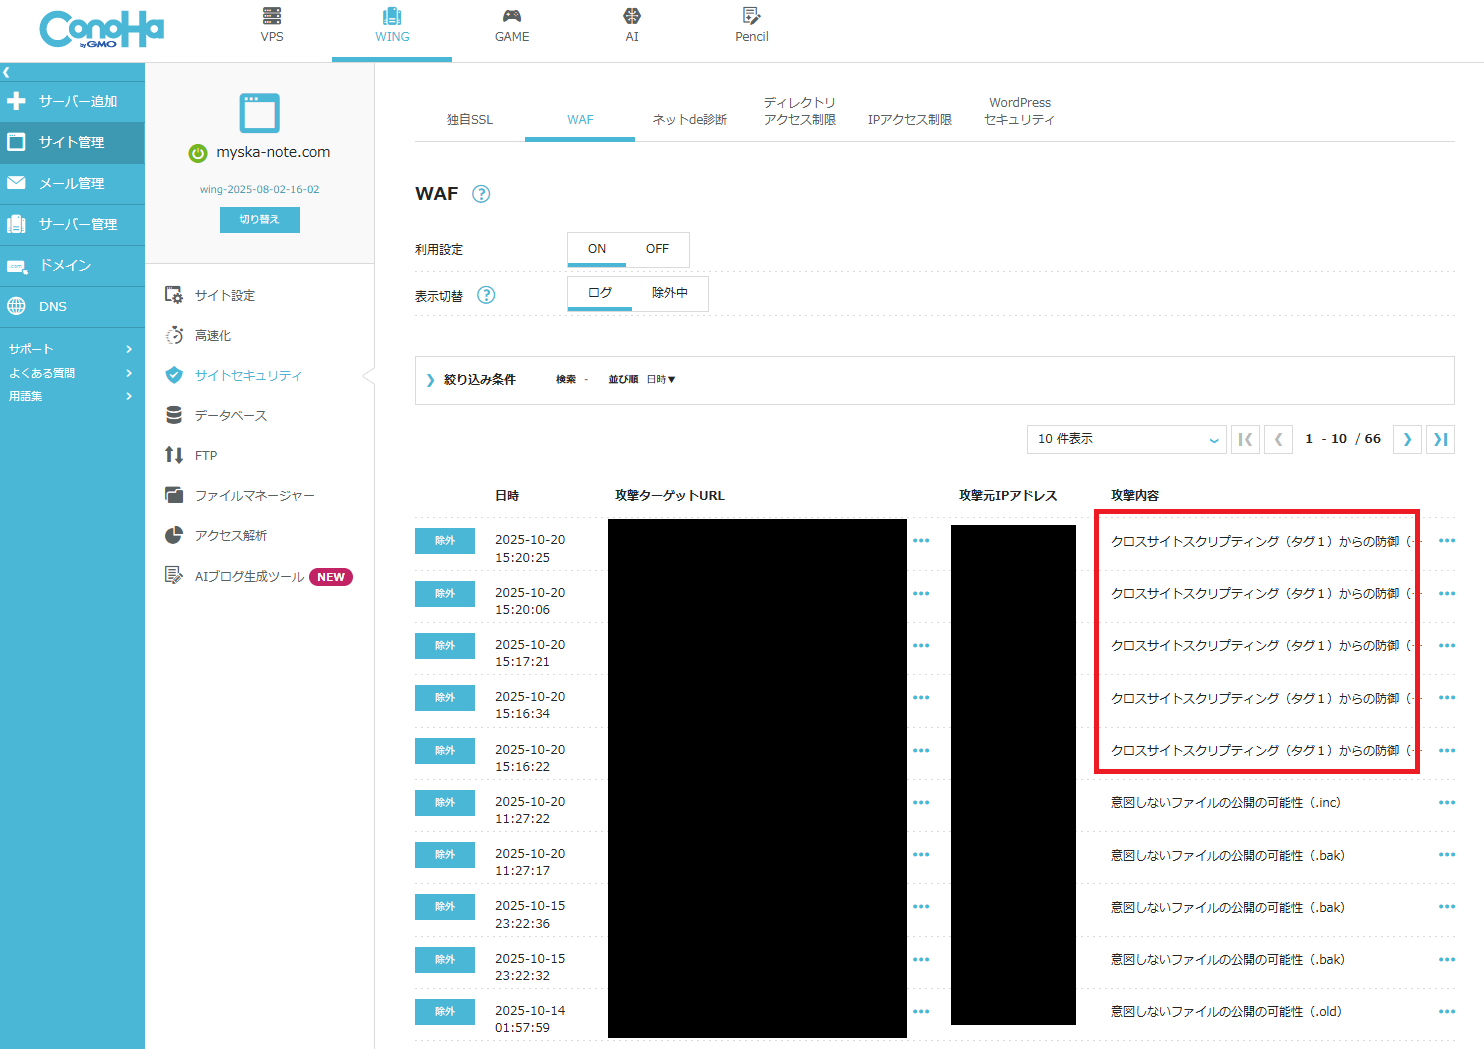Expand the 絞り込み条件 filter panel

tap(472, 380)
